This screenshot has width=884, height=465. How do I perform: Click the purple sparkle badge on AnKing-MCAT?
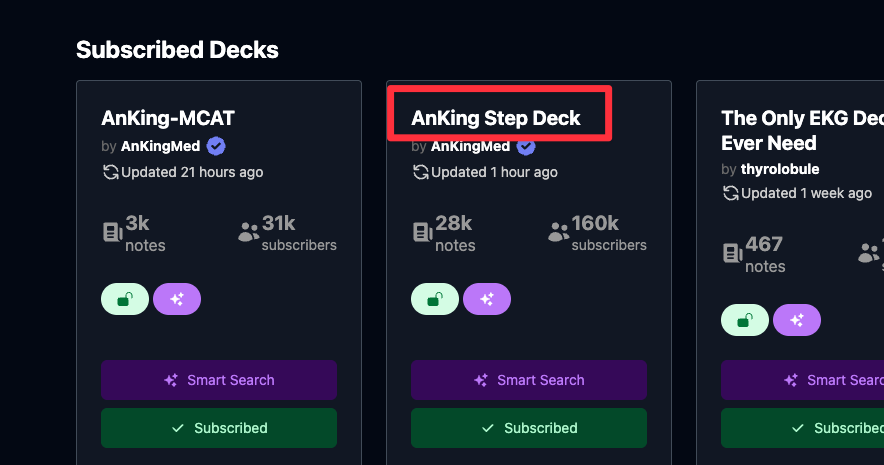[x=177, y=299]
